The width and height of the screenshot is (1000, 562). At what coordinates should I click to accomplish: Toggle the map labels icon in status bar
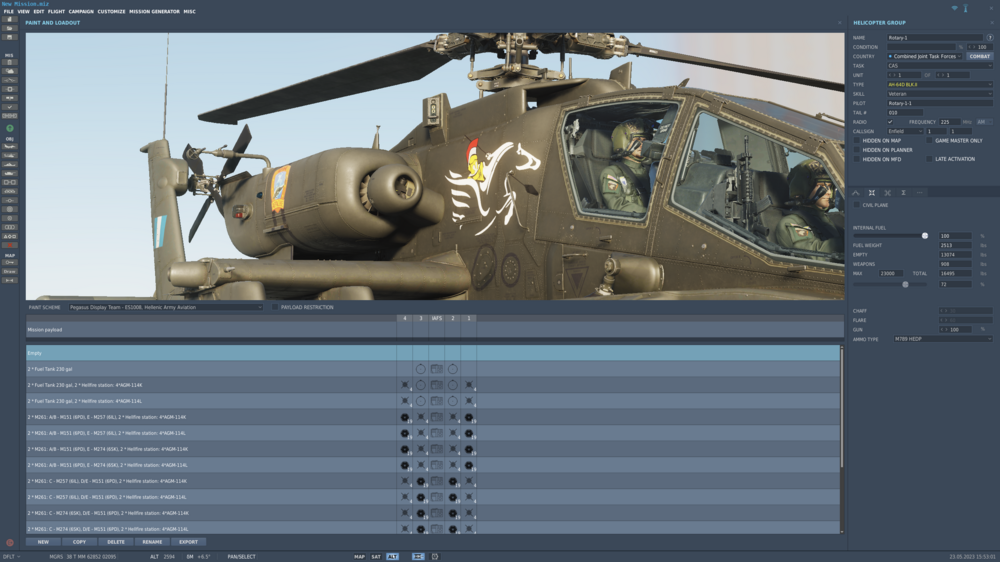[418, 557]
